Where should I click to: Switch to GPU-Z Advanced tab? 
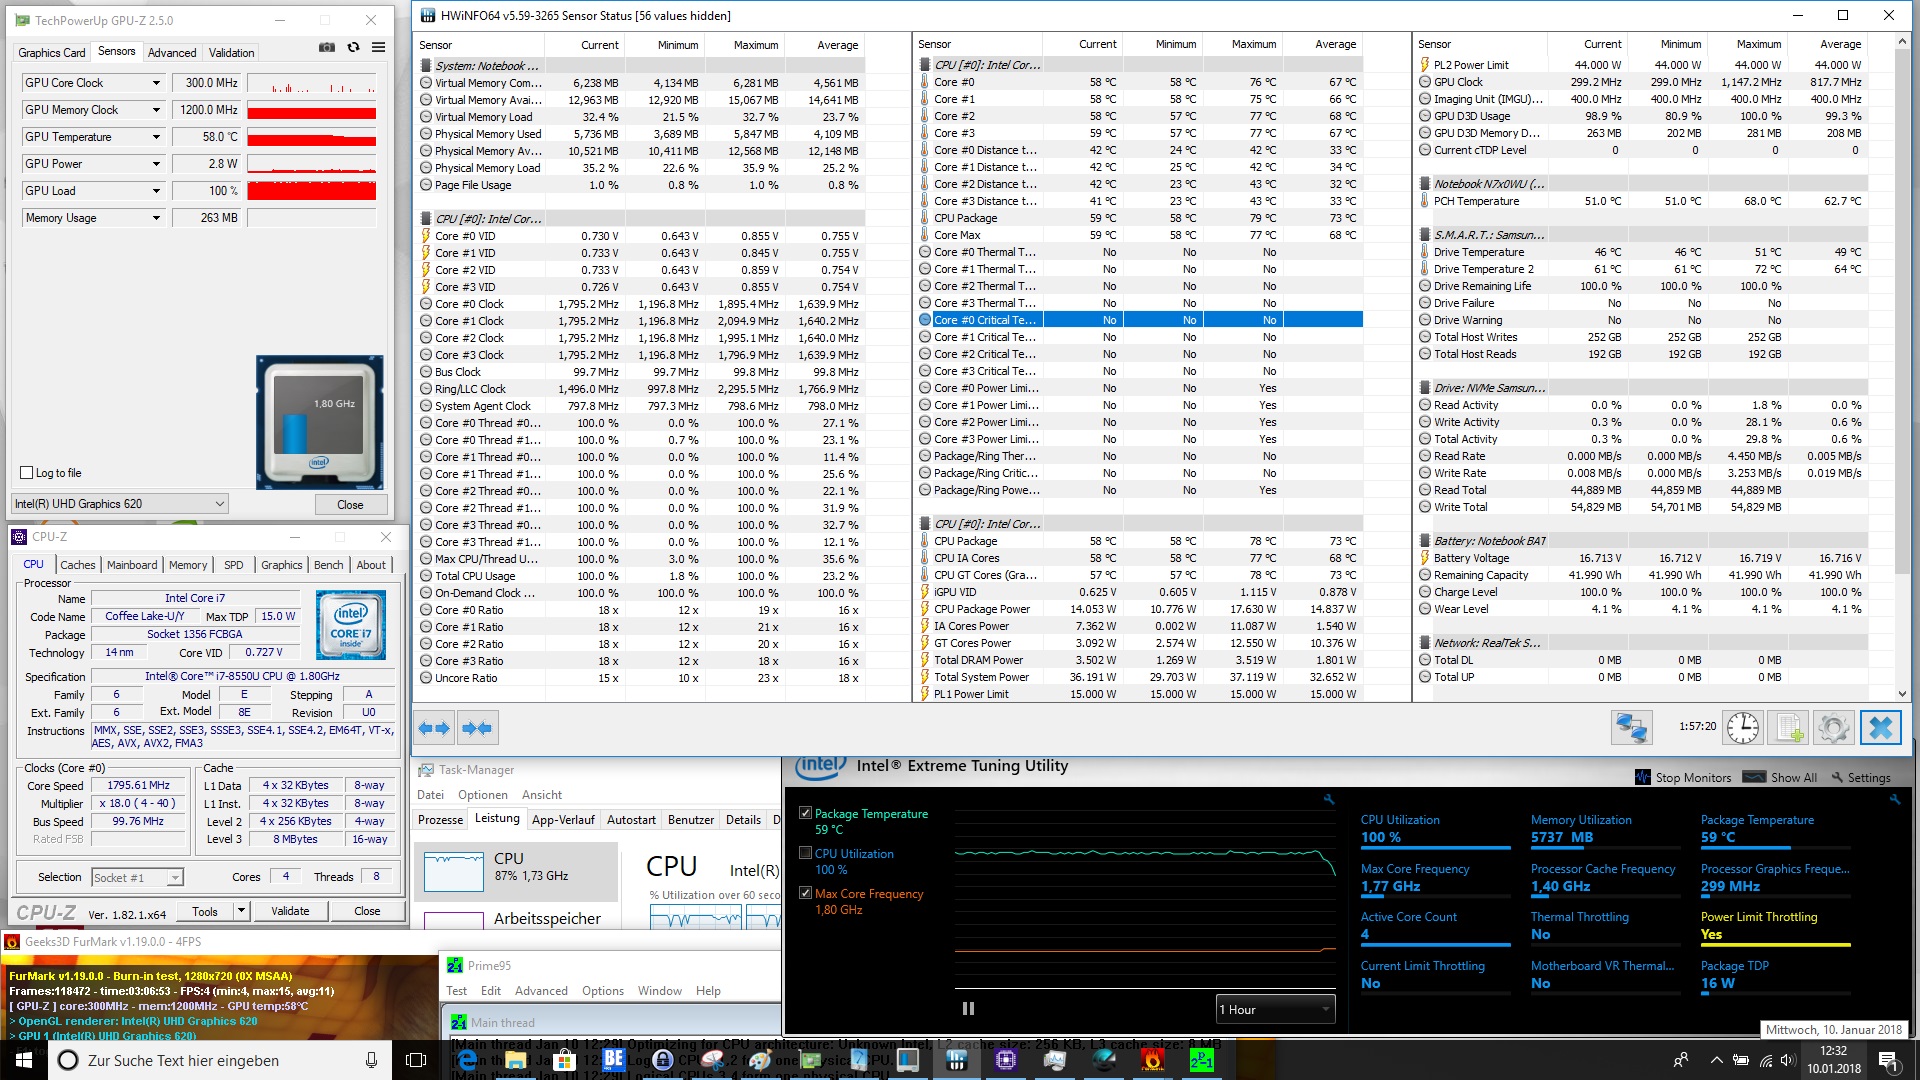[172, 53]
